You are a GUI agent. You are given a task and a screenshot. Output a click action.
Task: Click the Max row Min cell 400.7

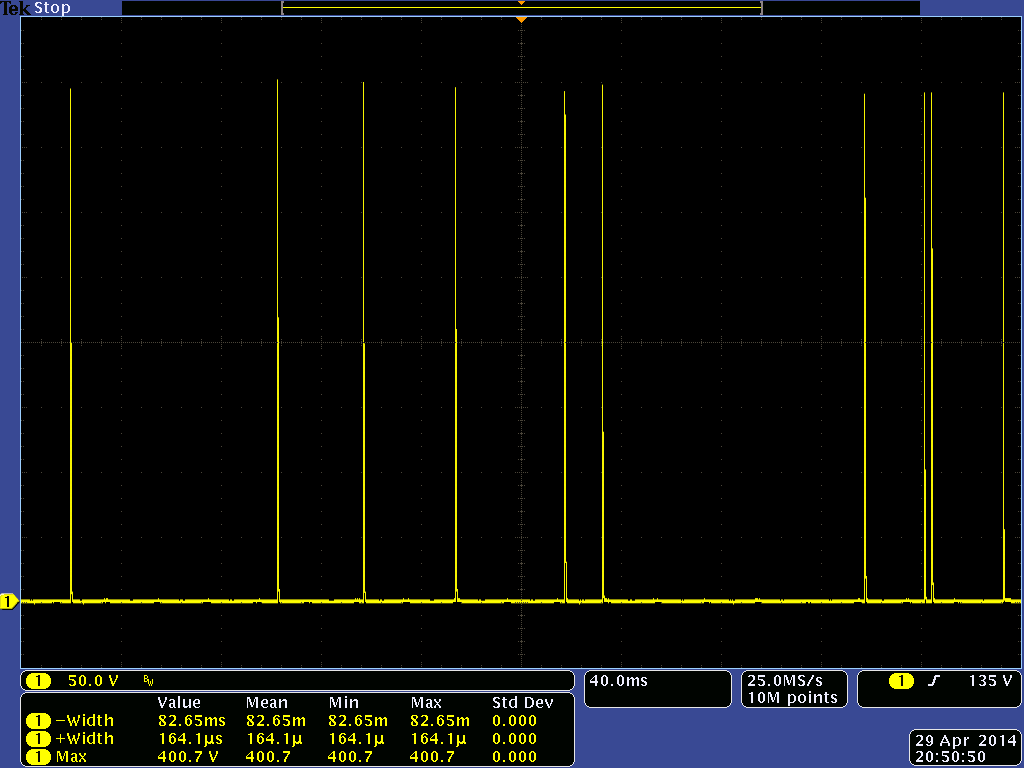[351, 757]
